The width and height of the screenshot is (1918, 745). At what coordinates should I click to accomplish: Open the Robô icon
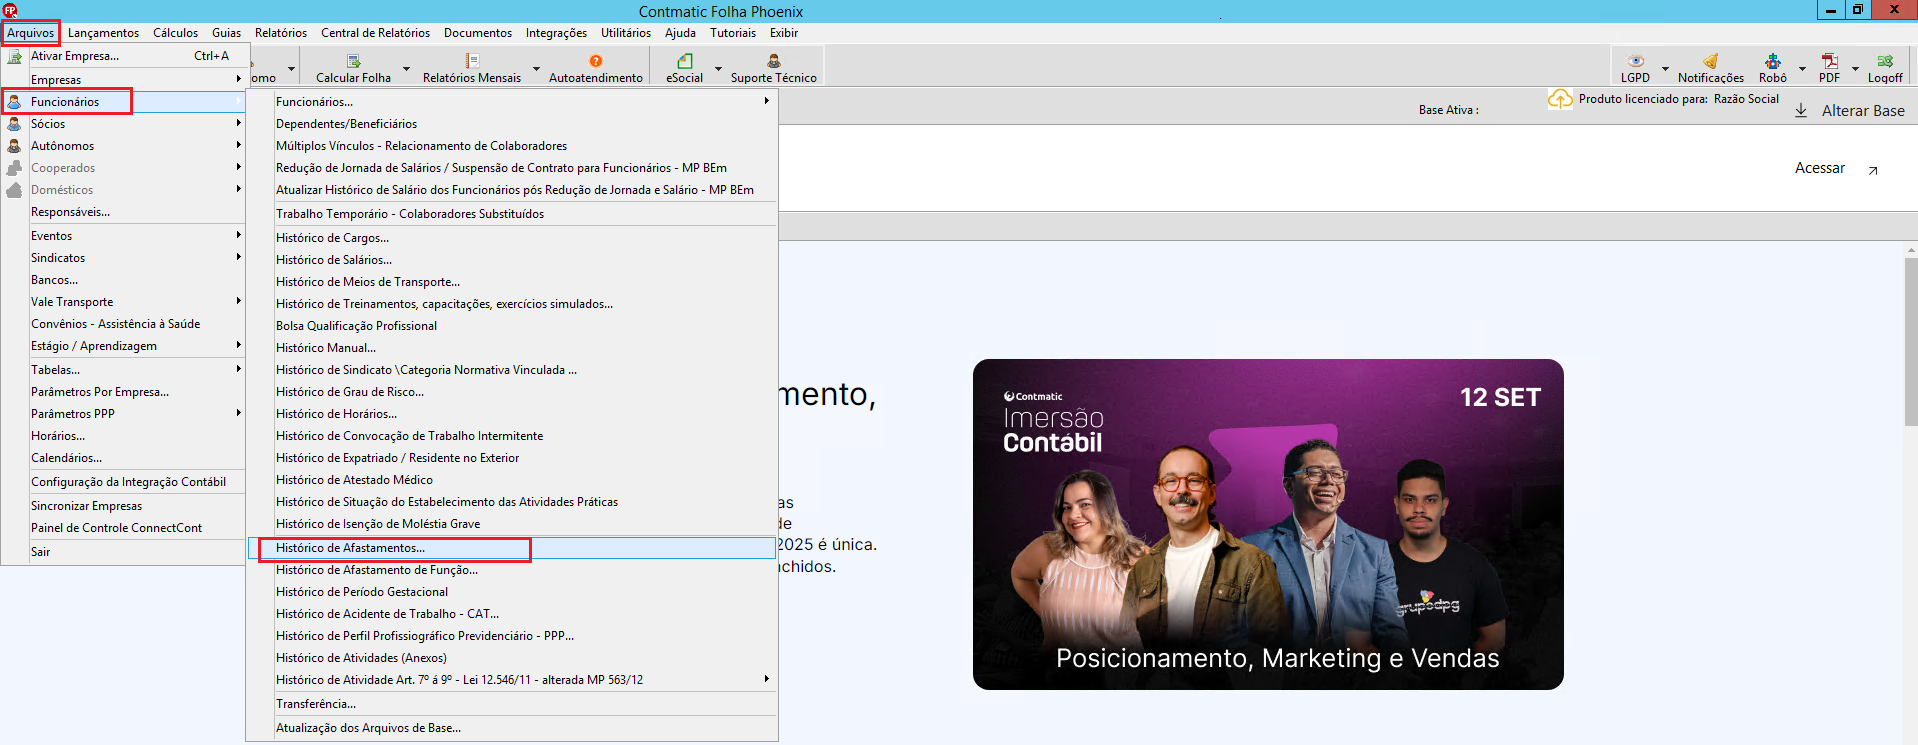(x=1773, y=61)
